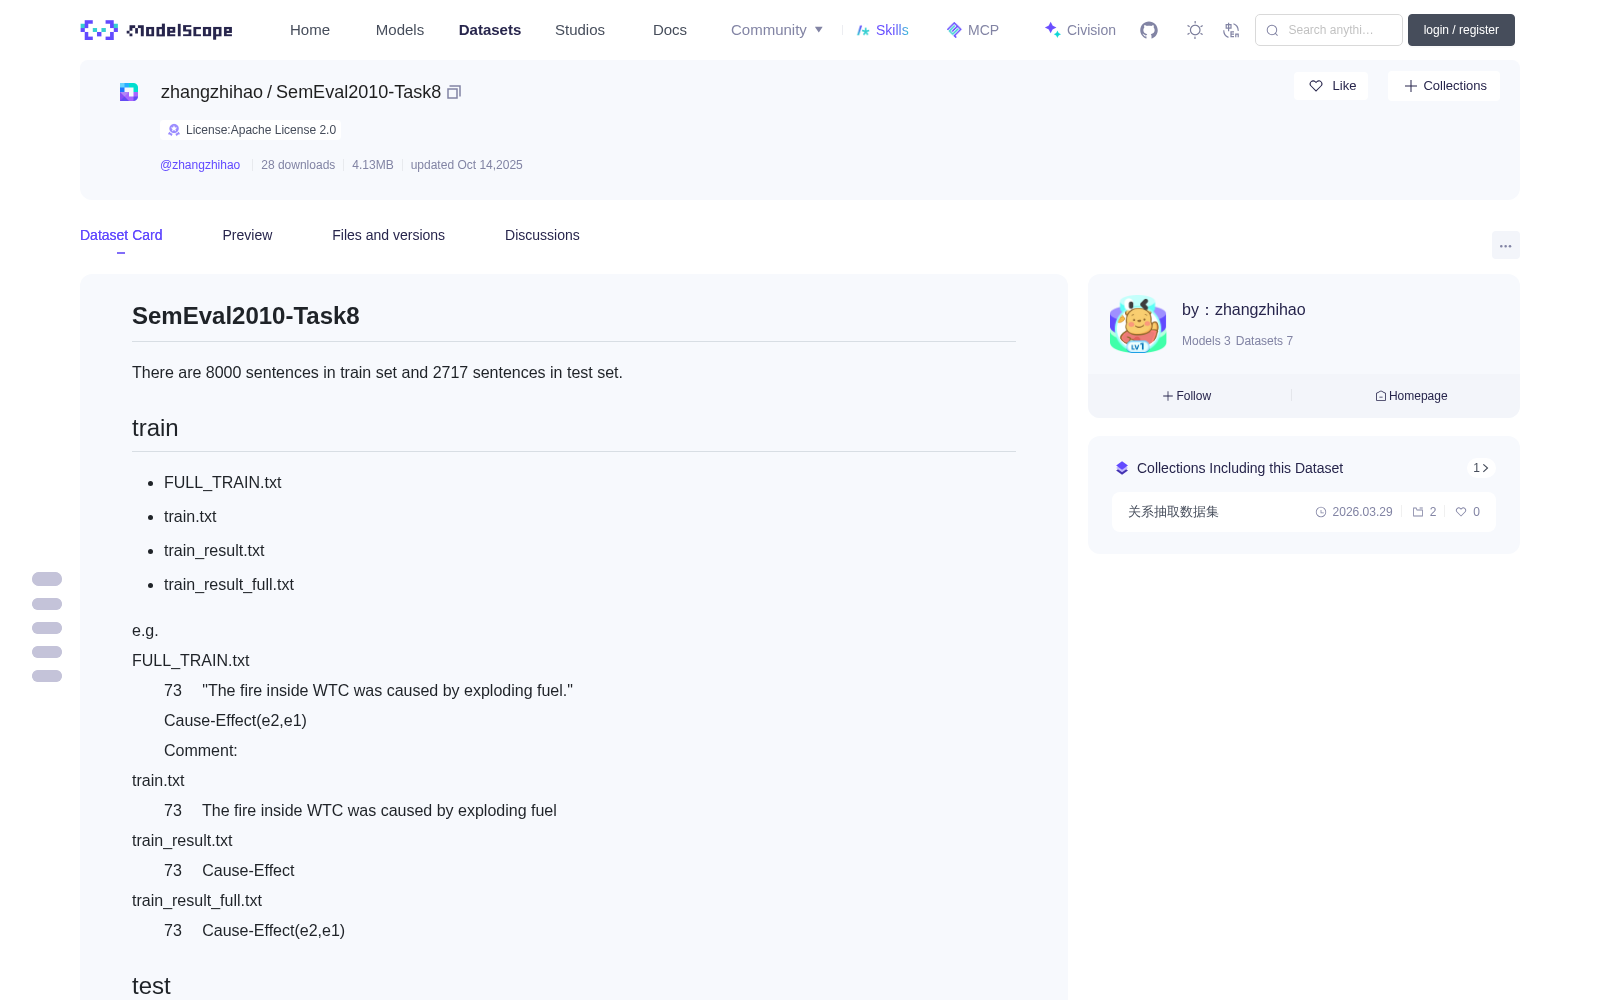View the Discussions tab
Screen dimensions: 1600x1000
coord(542,235)
